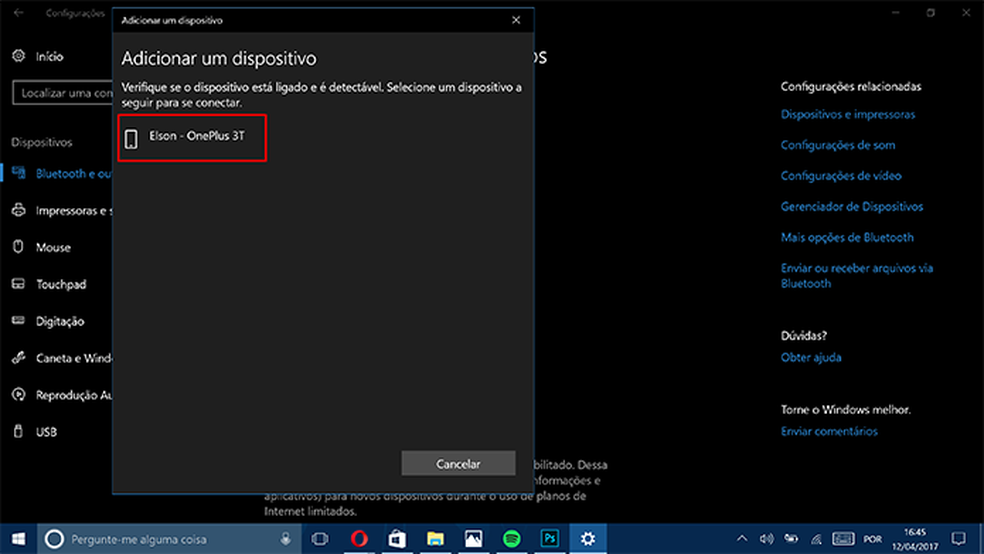Cancel the add device dialog
The image size is (984, 554).
click(458, 464)
